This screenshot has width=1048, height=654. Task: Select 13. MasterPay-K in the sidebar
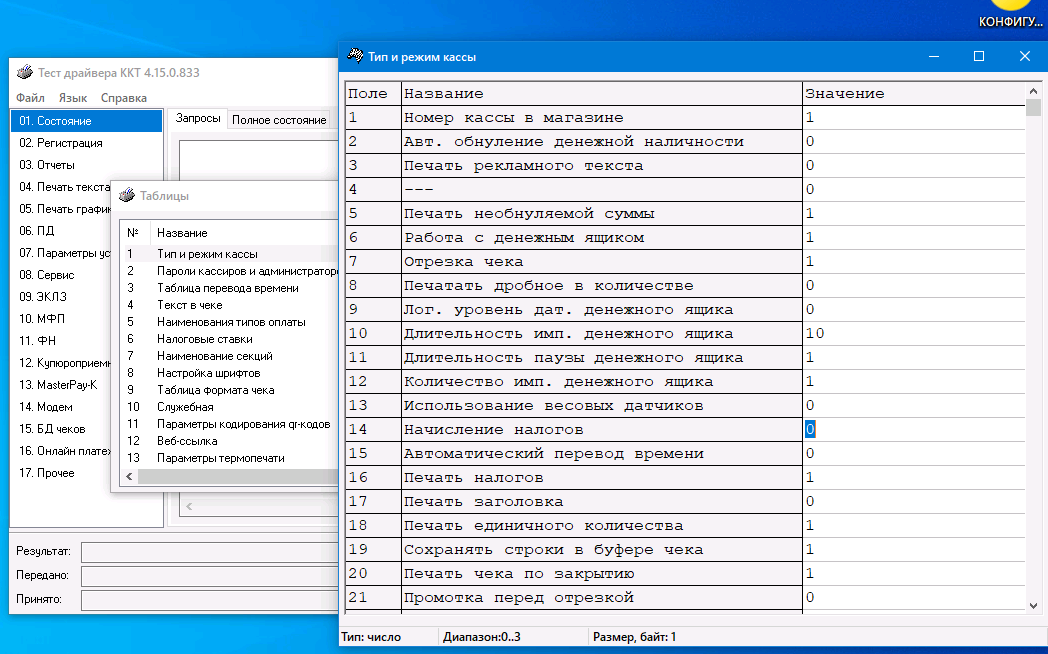61,385
